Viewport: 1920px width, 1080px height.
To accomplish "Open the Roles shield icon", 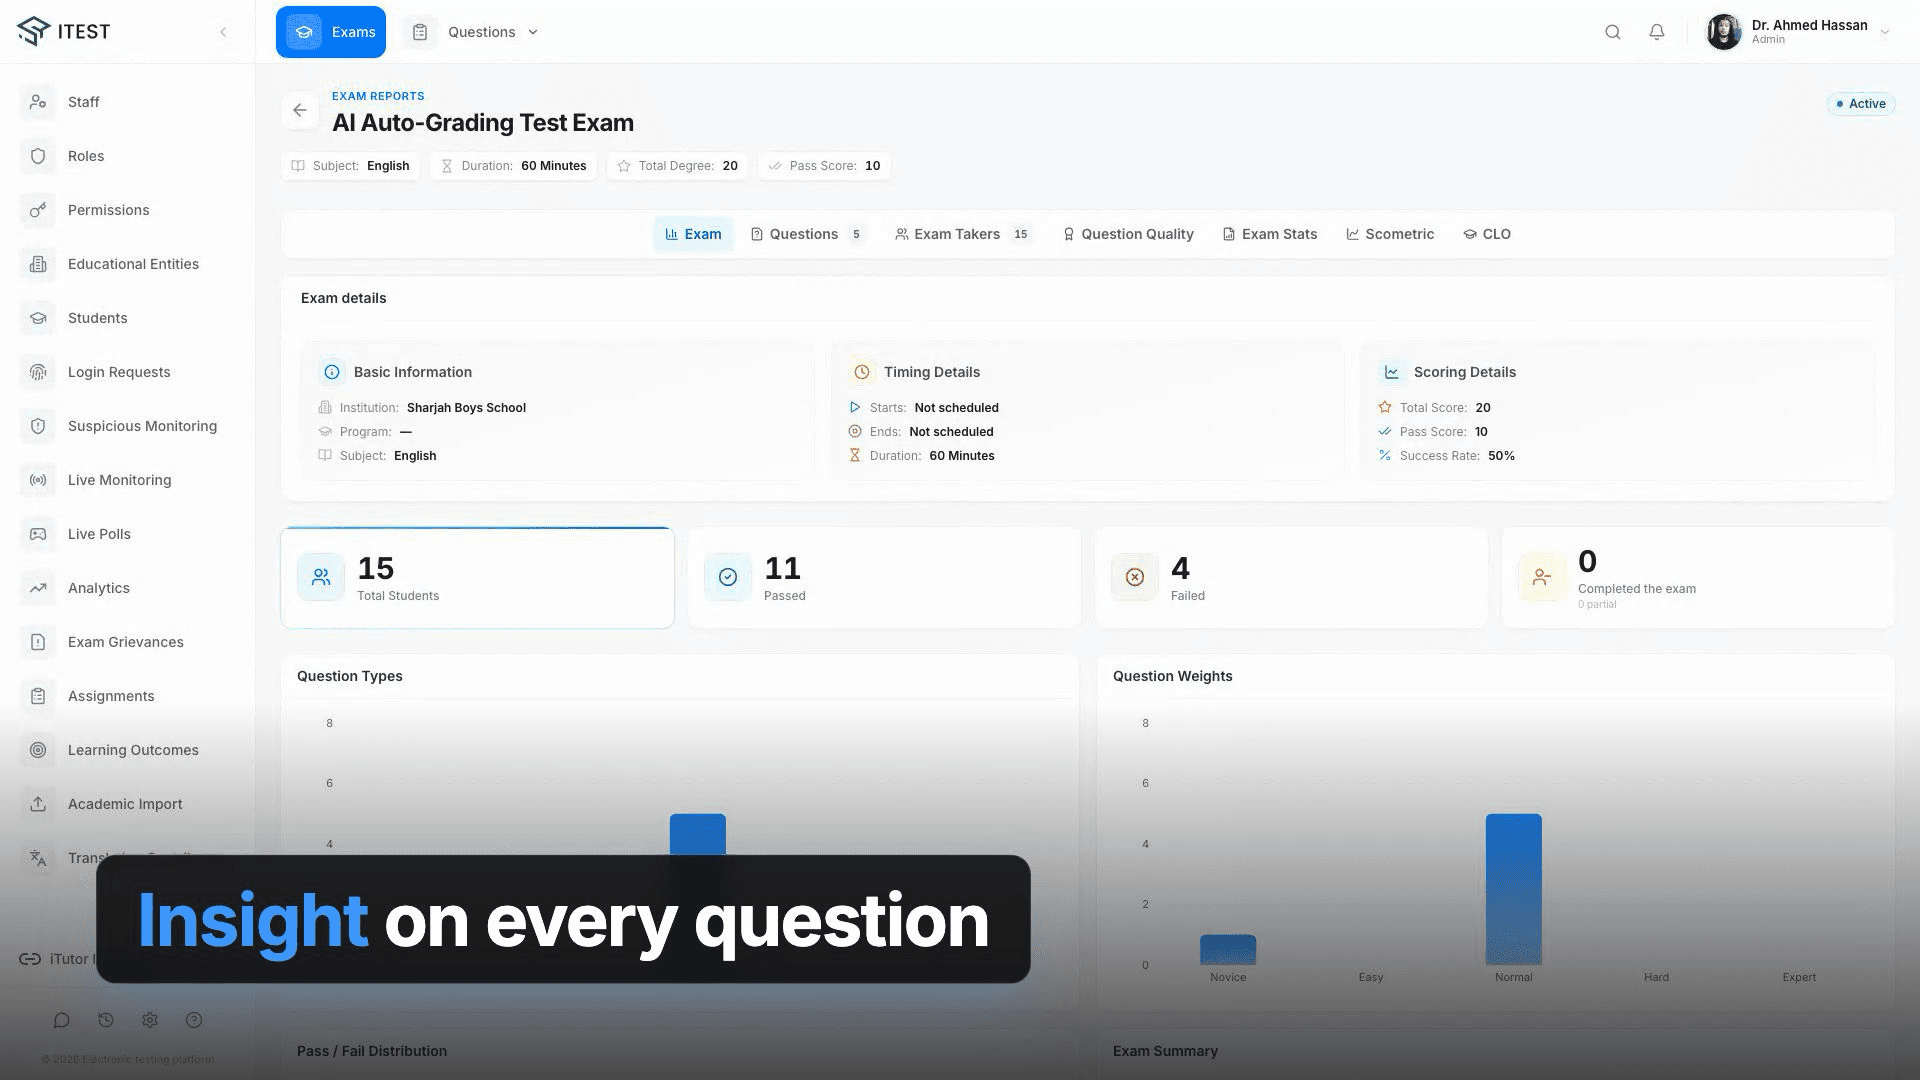I will (38, 156).
